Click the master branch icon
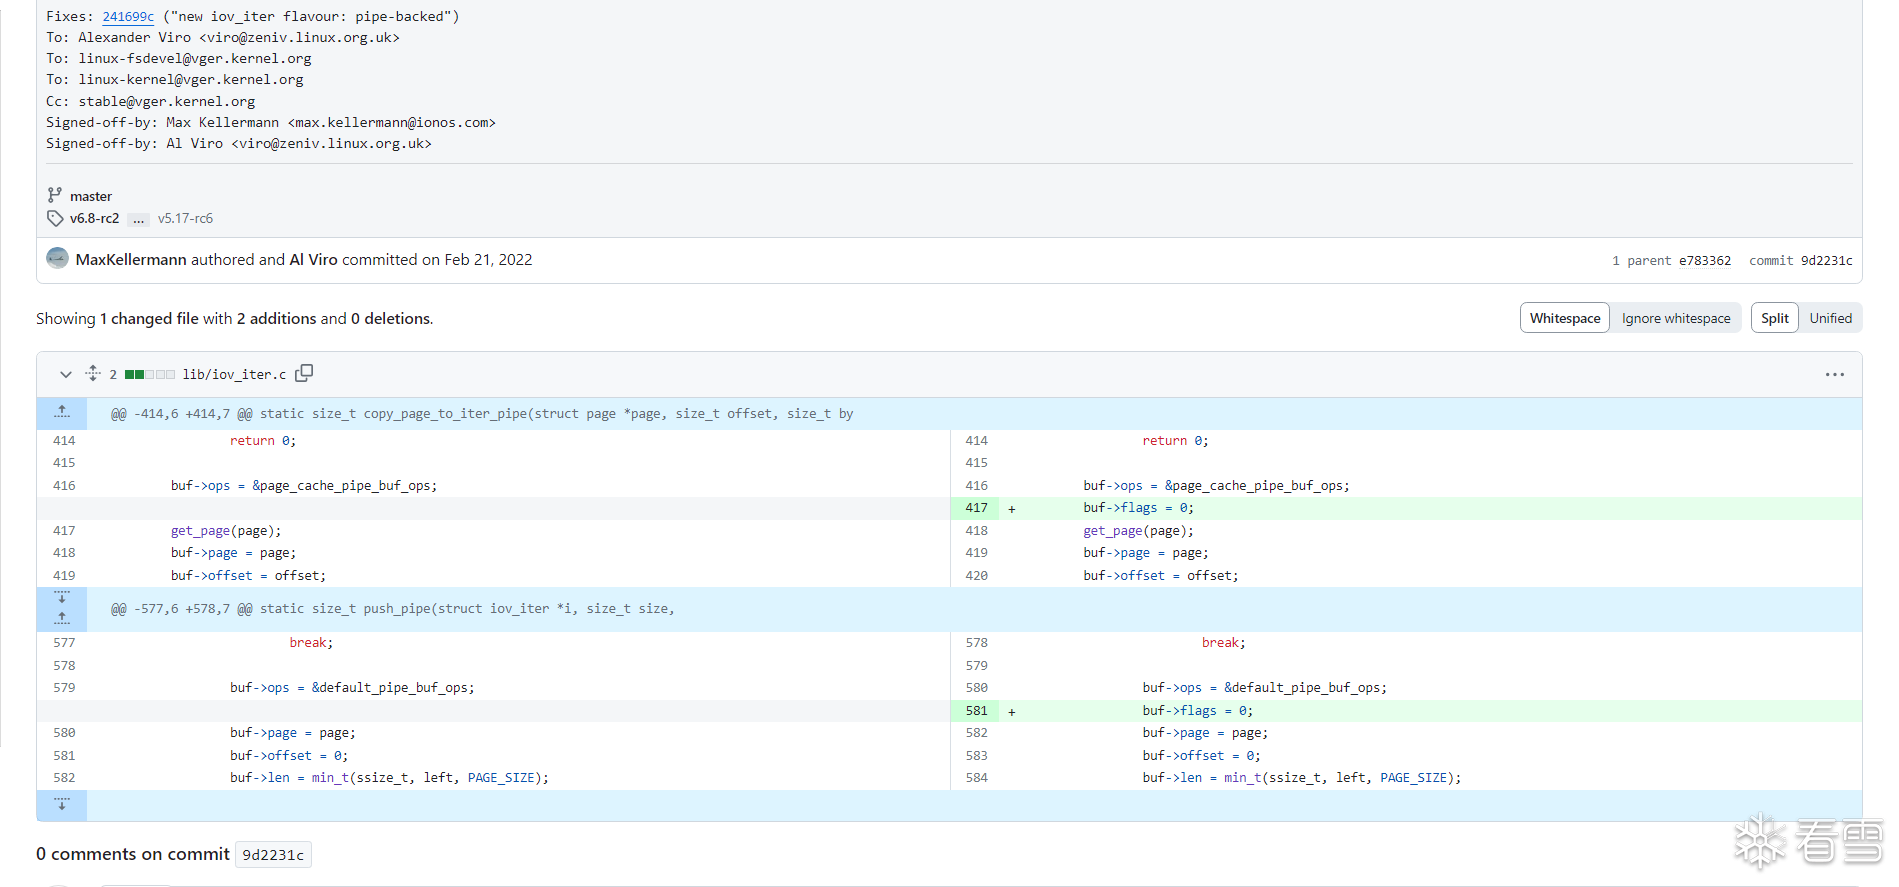The height and width of the screenshot is (887, 1899). pos(55,195)
